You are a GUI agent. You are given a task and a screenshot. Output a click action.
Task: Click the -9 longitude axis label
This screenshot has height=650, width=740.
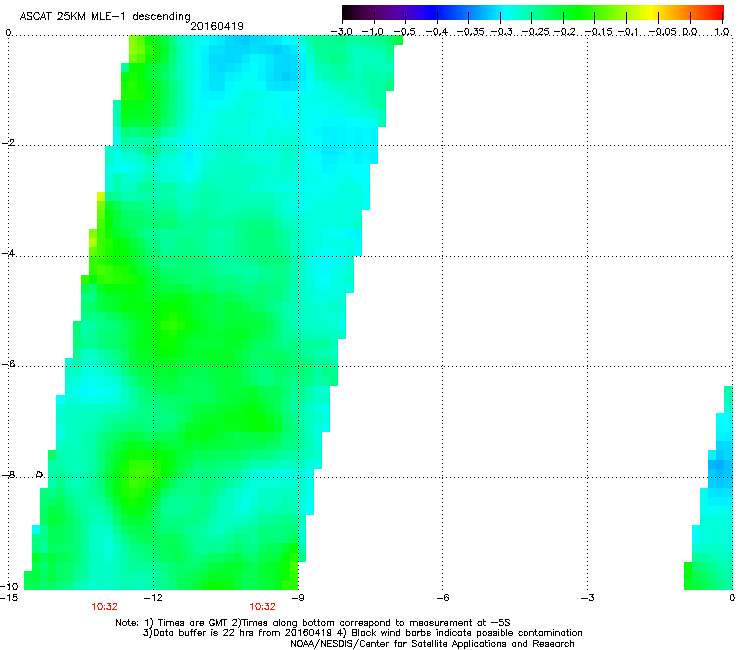(x=298, y=598)
